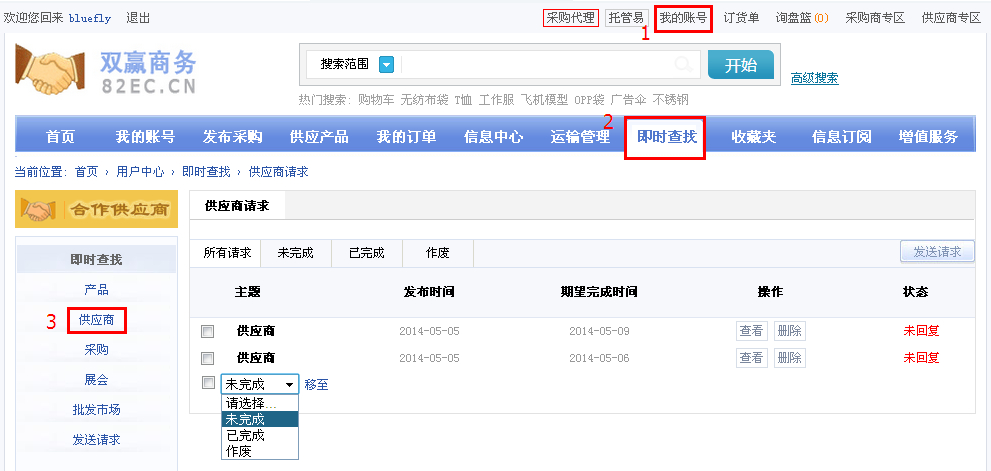This screenshot has width=991, height=471.
Task: Click the magnifier icon in search box
Action: [683, 65]
